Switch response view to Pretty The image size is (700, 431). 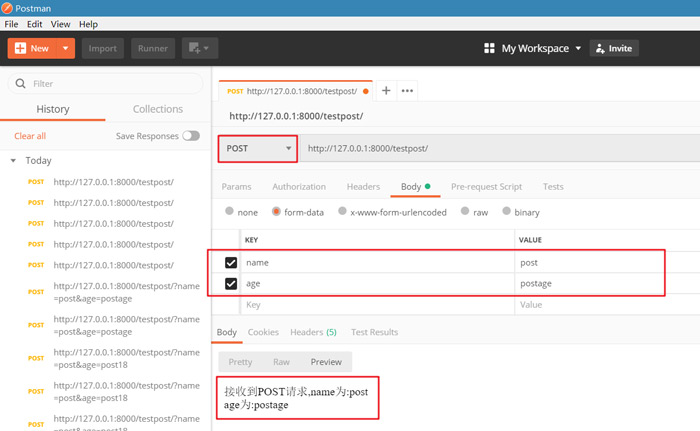tap(240, 362)
